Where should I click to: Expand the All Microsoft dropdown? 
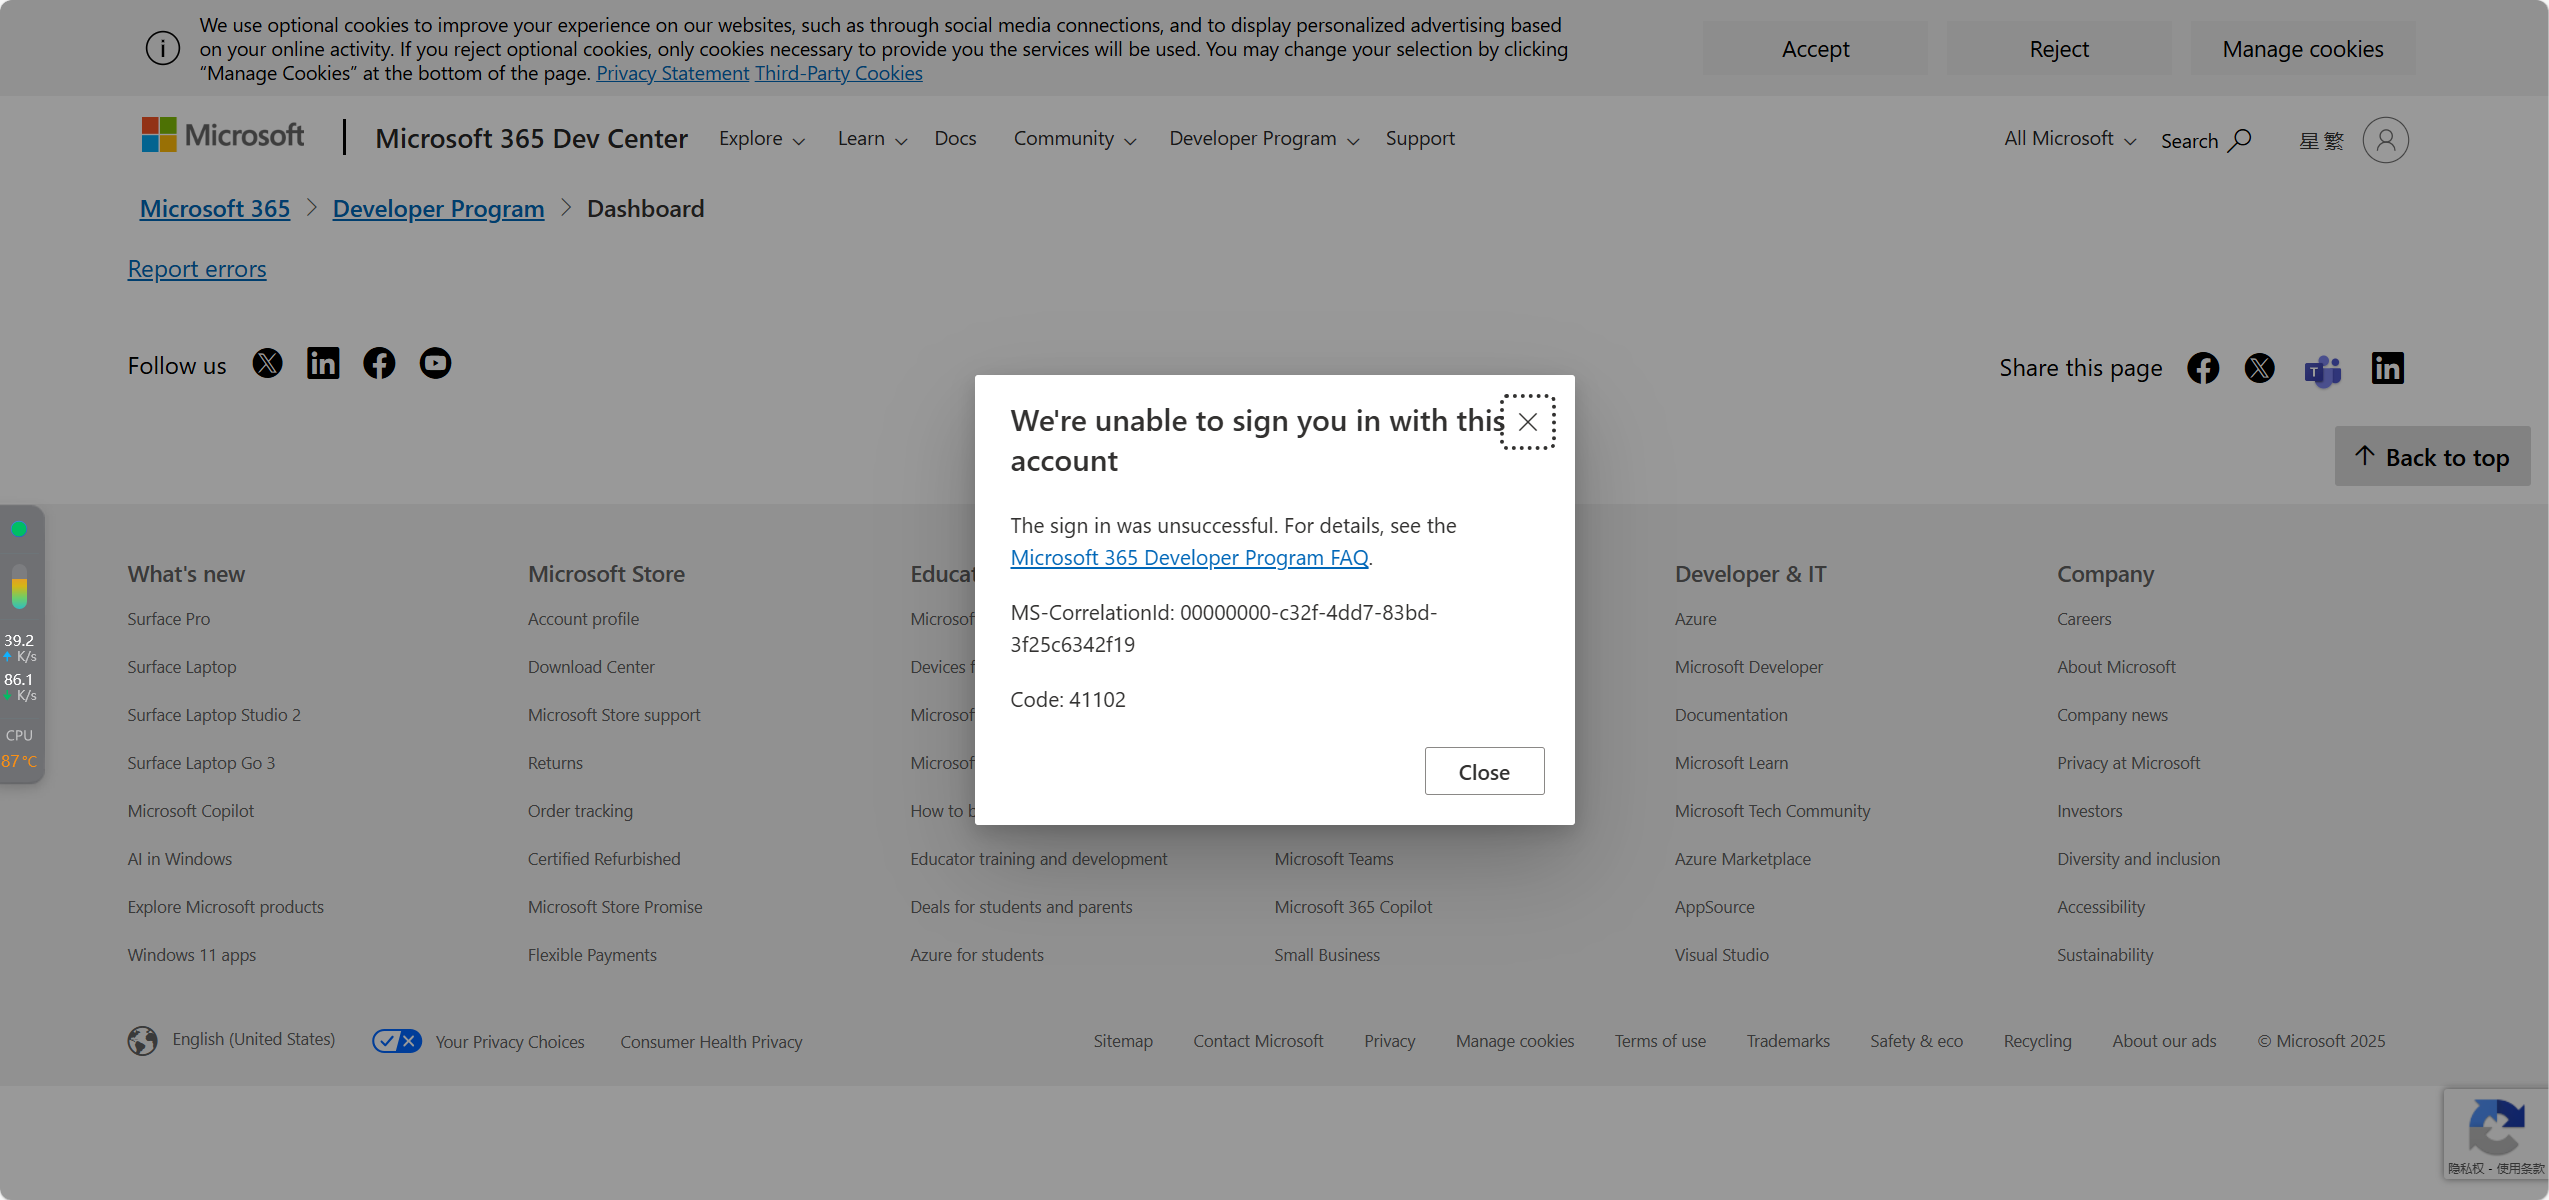[x=2069, y=139]
